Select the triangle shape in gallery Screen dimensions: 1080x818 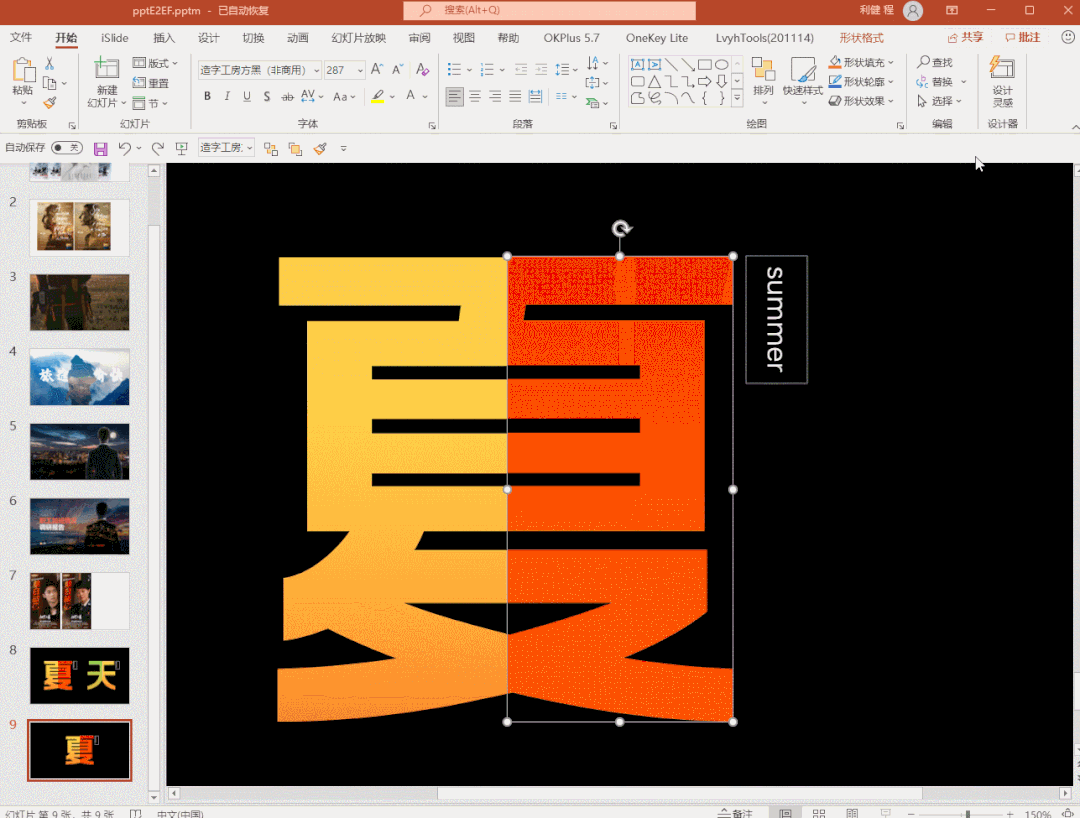pos(654,81)
